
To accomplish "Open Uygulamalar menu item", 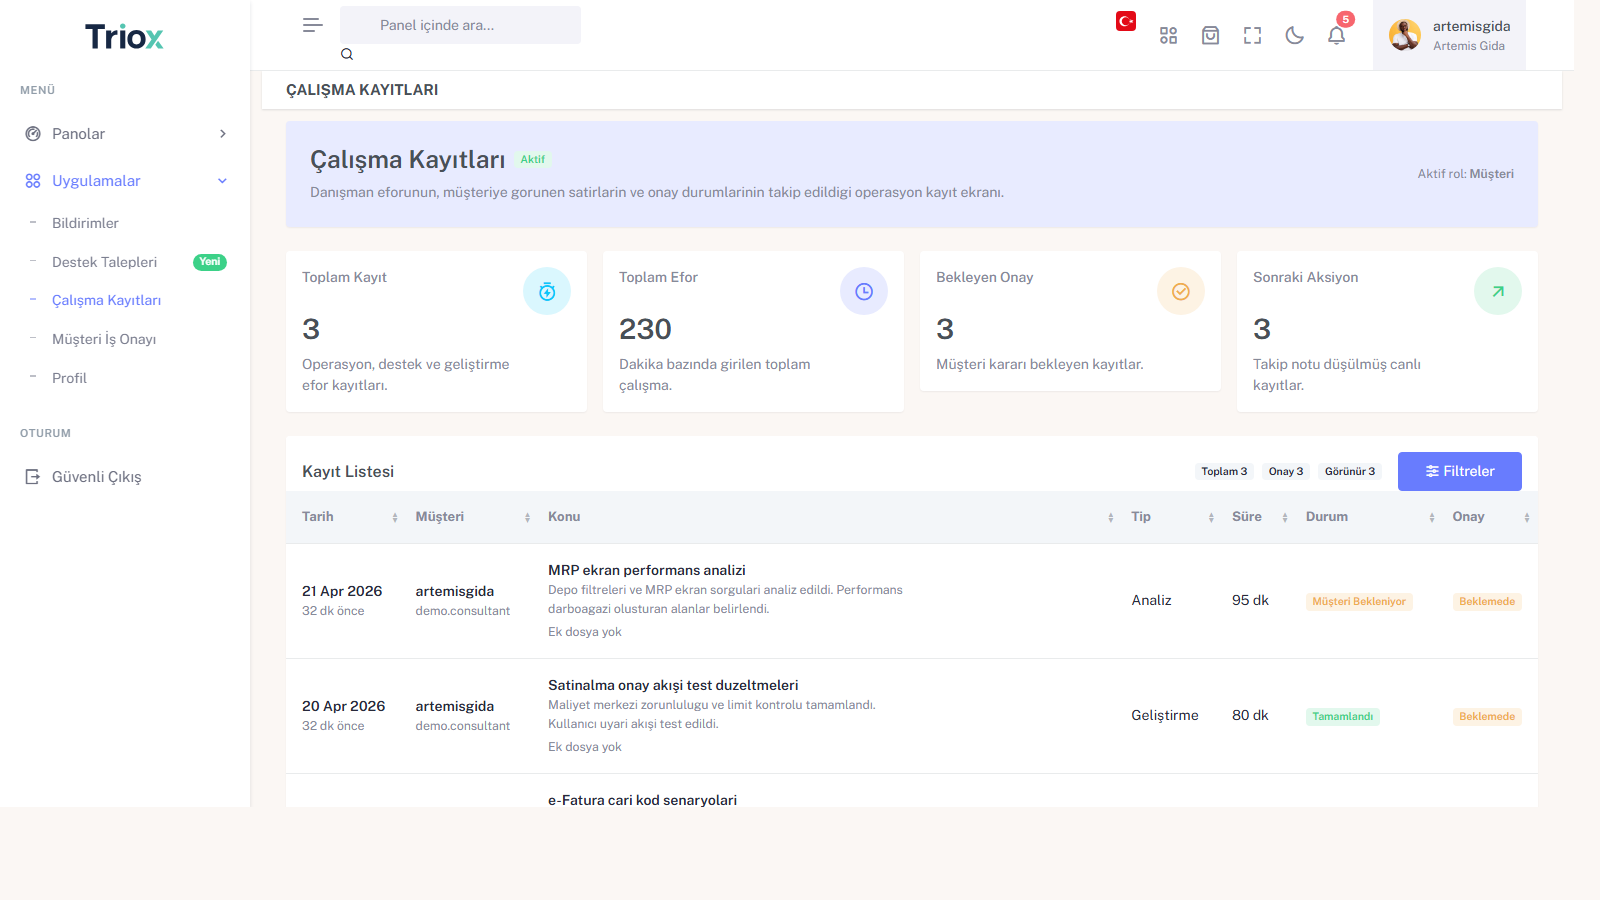I will 125,181.
